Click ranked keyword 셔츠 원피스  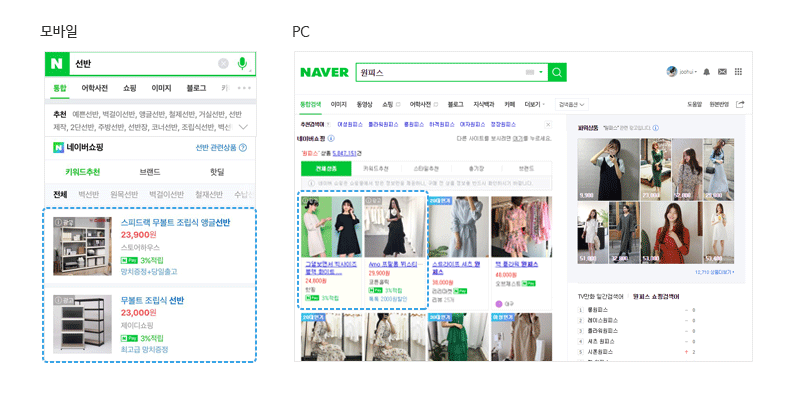point(601,341)
